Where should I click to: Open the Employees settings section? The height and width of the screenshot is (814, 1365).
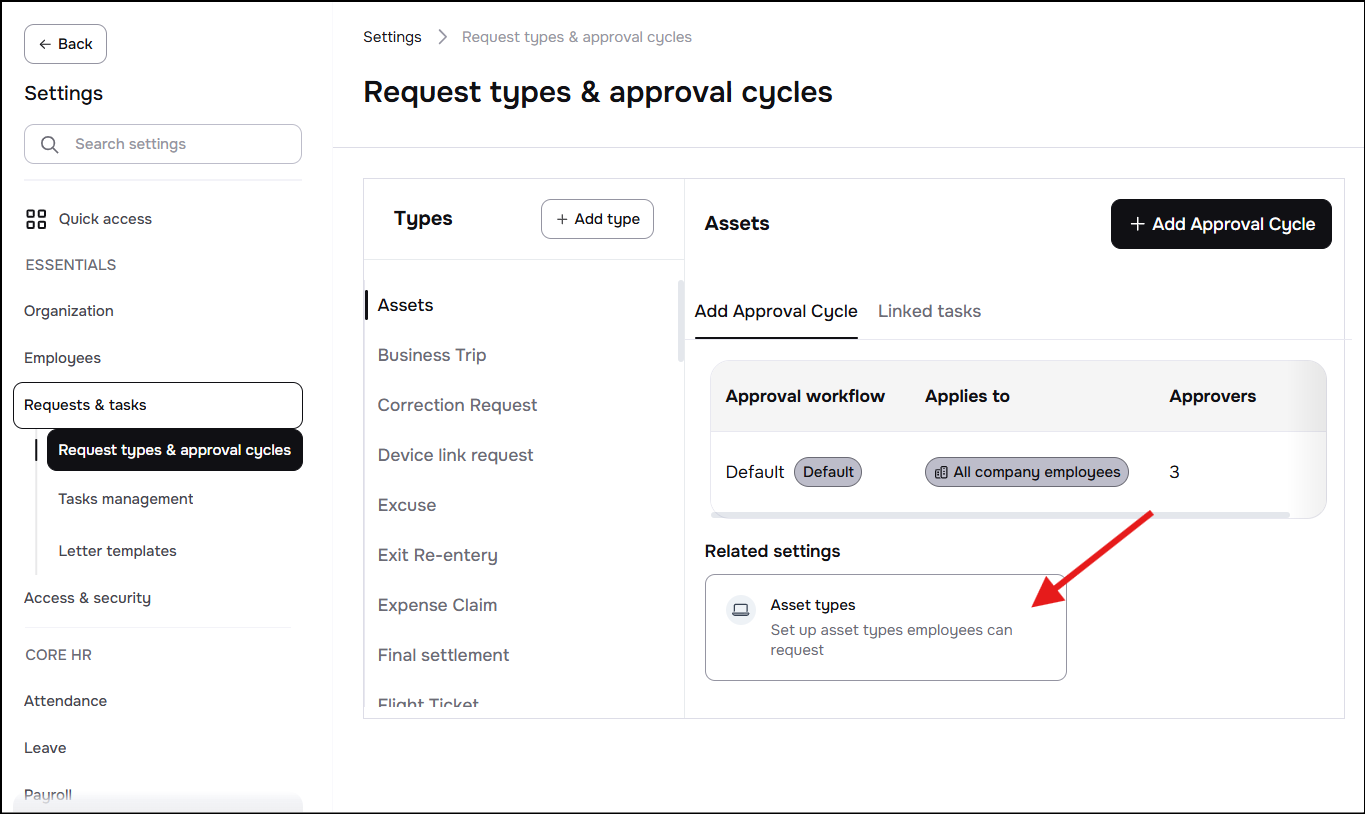pos(62,358)
